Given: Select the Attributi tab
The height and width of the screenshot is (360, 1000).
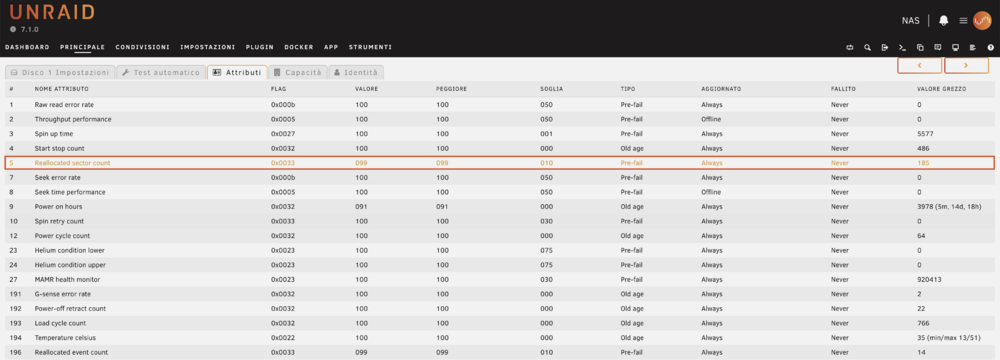Looking at the screenshot, I should click(237, 73).
